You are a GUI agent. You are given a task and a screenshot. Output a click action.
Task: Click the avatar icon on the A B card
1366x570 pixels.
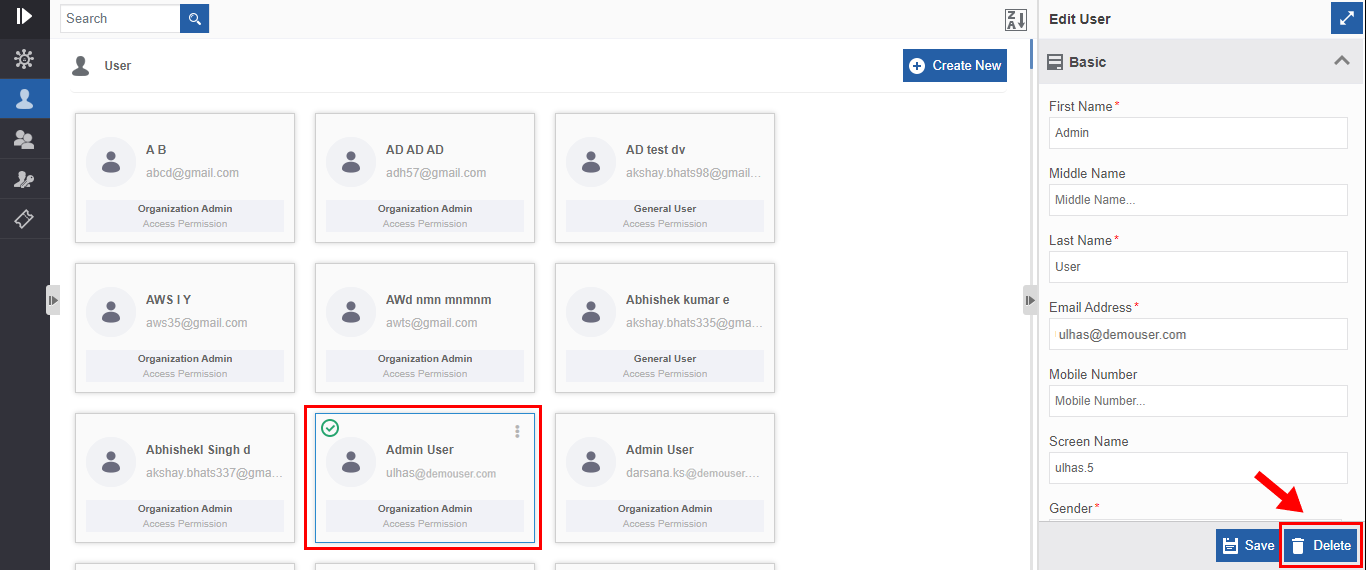111,162
